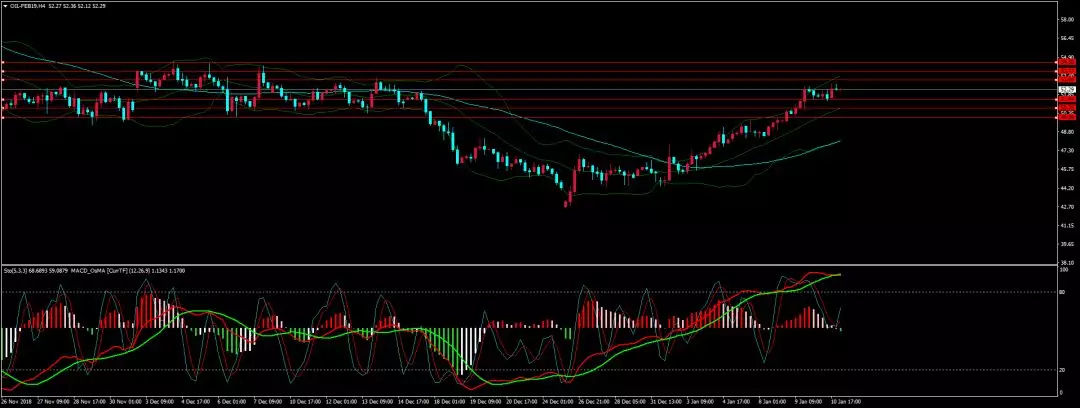
Task: Select the OIL-FEB19,H4 symbol label
Action: click(x=28, y=5)
